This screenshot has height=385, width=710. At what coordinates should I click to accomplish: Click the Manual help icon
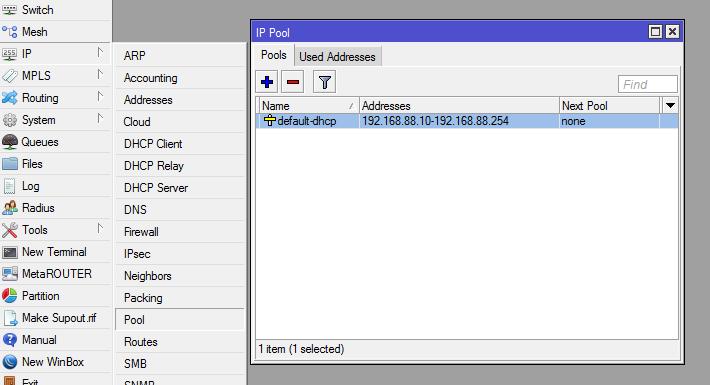click(10, 340)
